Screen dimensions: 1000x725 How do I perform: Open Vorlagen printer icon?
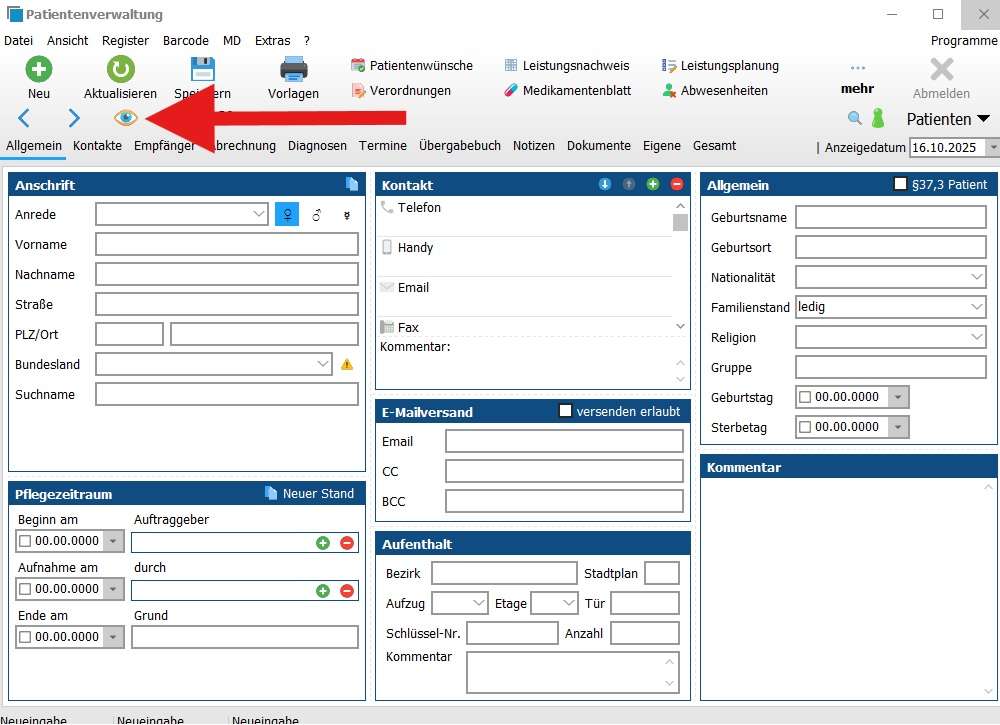tap(293, 69)
